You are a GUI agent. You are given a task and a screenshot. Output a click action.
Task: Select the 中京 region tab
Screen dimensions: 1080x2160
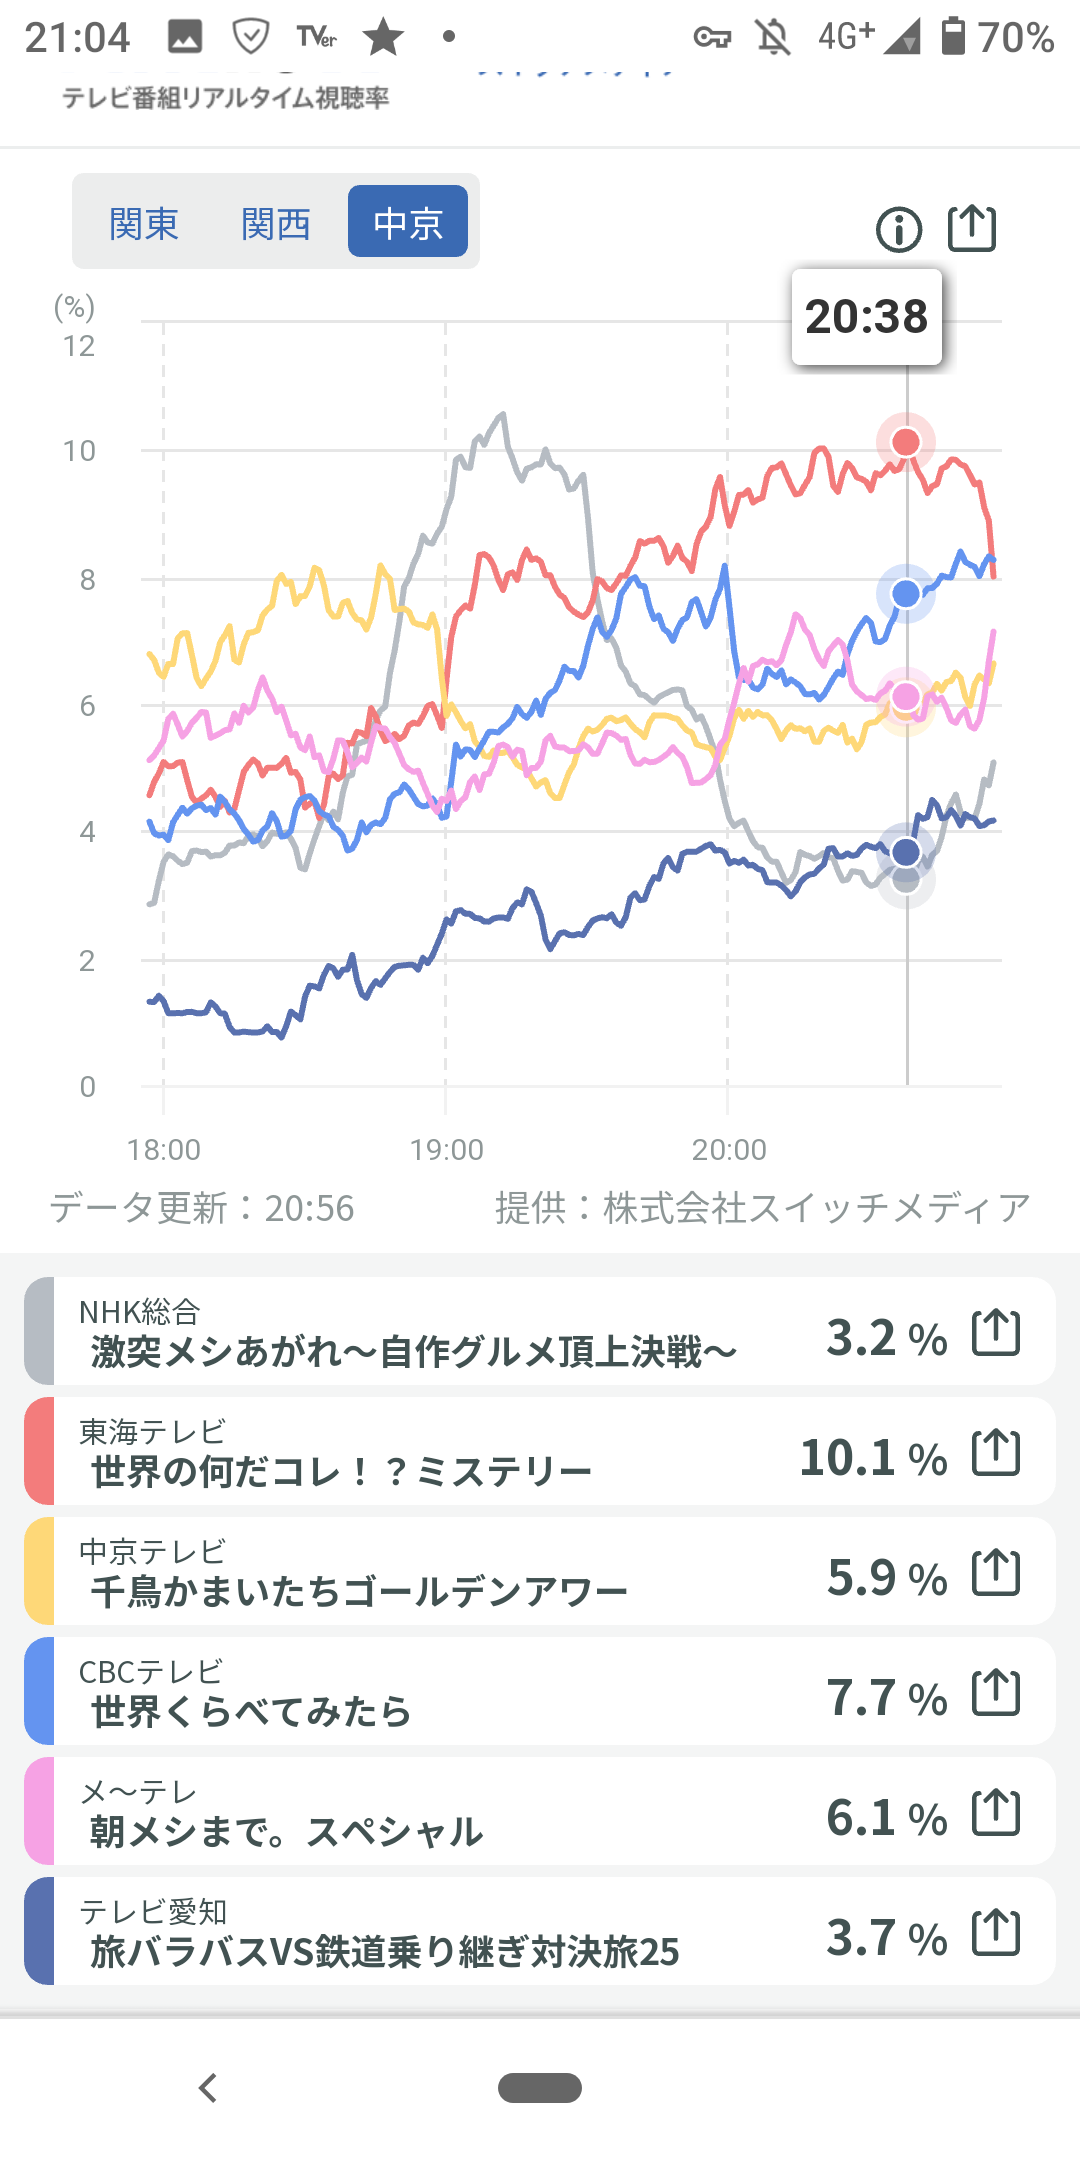[408, 222]
